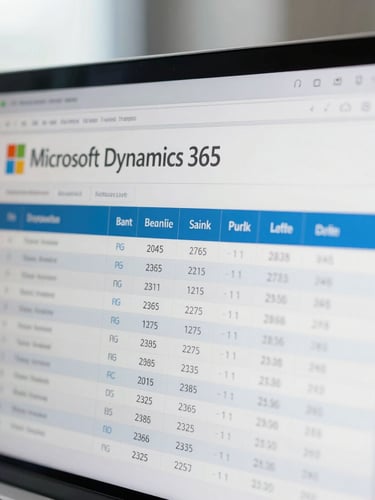The width and height of the screenshot is (375, 500).
Task: Select the 2335 cell in the 2366 row
Action: (184, 447)
